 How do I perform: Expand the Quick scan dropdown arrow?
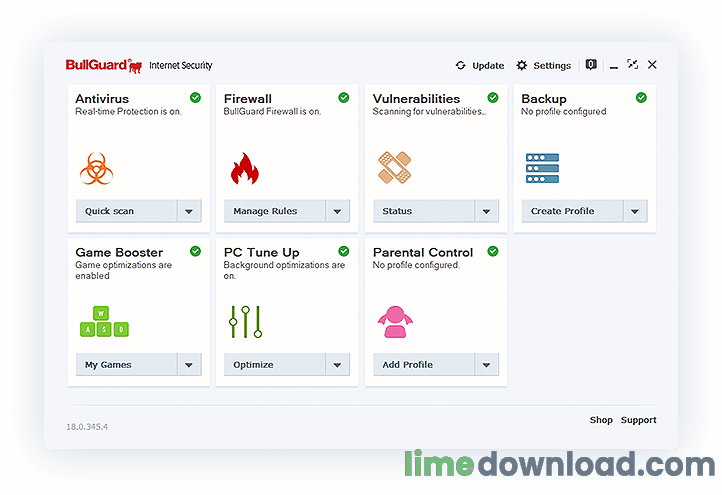tap(190, 211)
